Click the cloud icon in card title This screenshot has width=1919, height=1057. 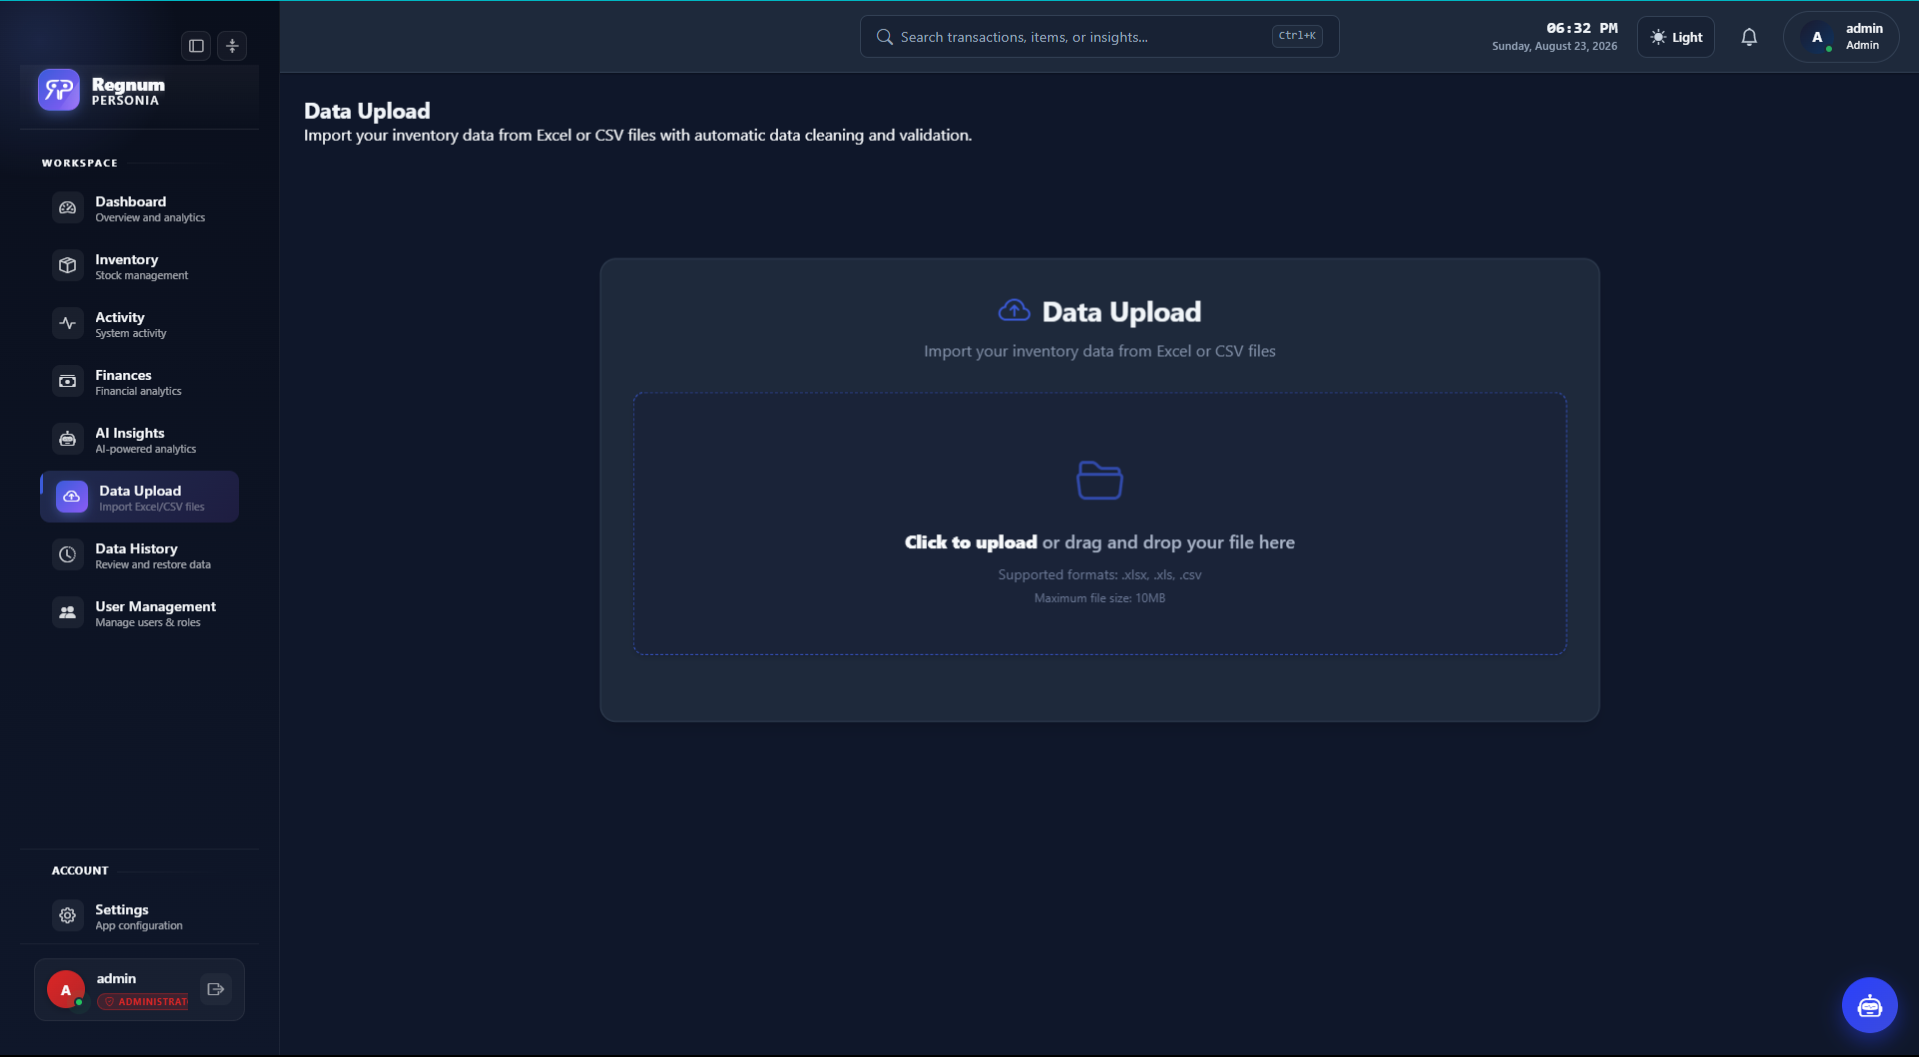click(x=1014, y=311)
